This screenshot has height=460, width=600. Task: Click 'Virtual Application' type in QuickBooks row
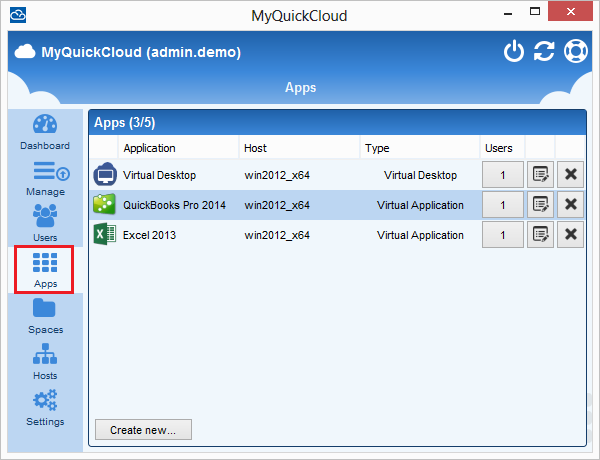click(420, 205)
